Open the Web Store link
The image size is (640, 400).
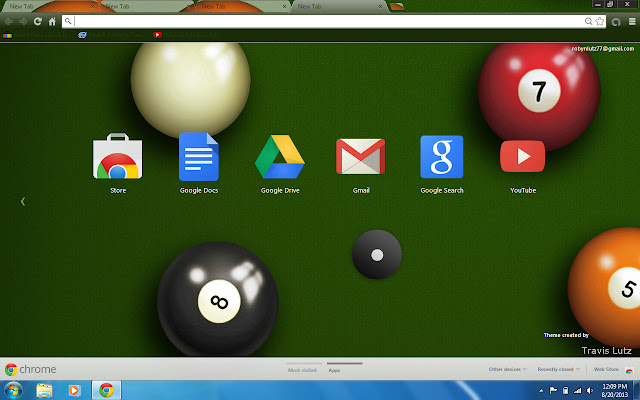point(606,369)
